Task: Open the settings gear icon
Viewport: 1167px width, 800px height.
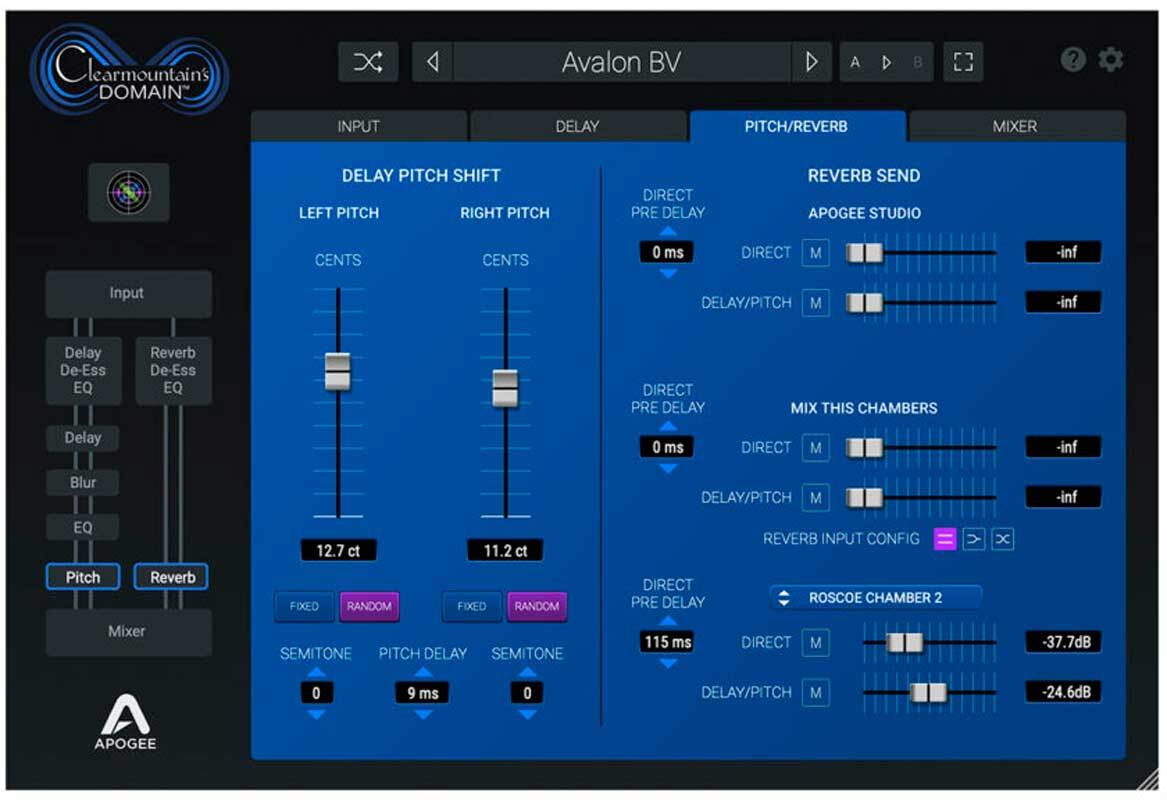Action: pos(1111,60)
